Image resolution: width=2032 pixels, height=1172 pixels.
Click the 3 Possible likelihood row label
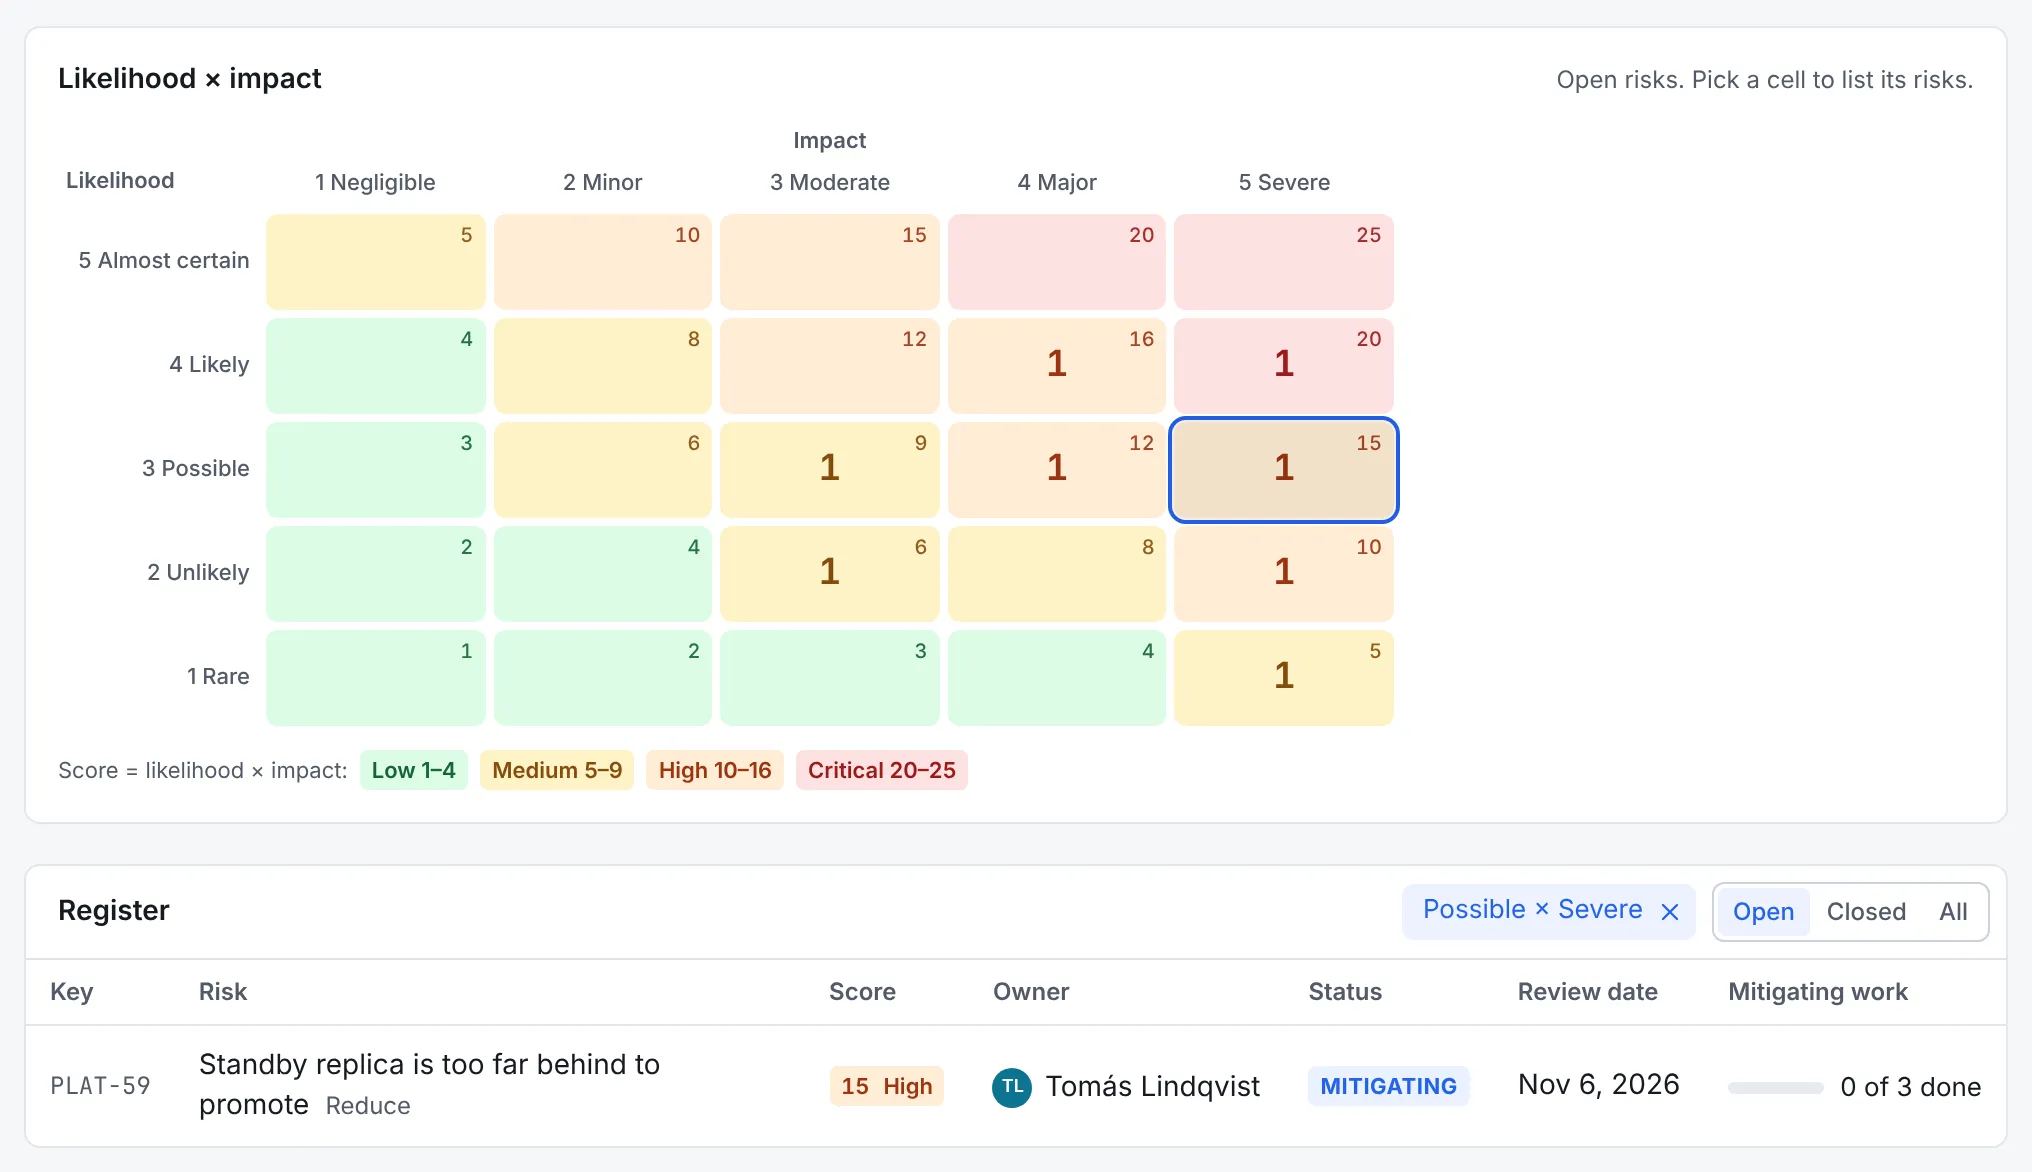195,468
